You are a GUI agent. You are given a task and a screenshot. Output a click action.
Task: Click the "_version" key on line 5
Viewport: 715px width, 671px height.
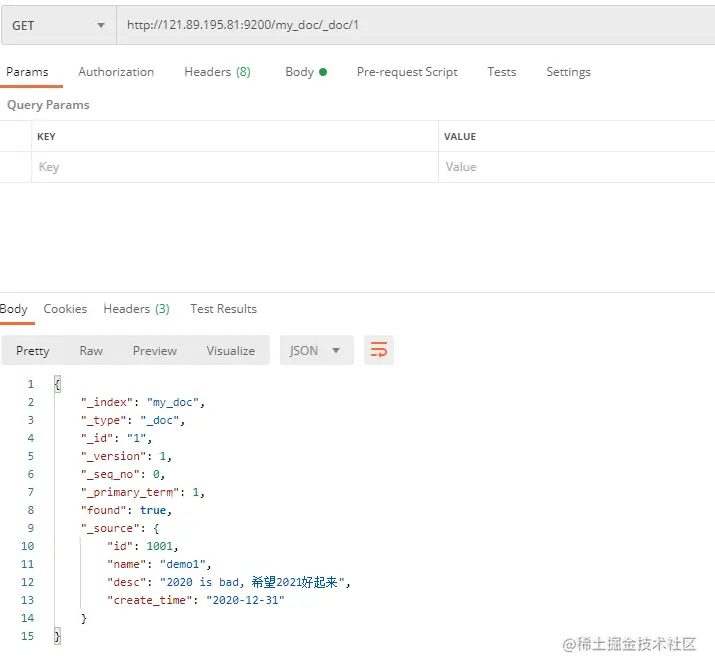pos(114,456)
